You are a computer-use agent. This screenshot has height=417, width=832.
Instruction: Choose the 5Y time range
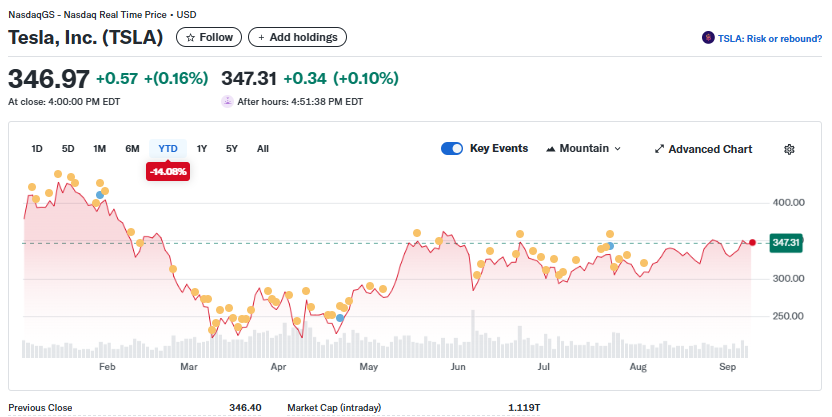tap(232, 149)
